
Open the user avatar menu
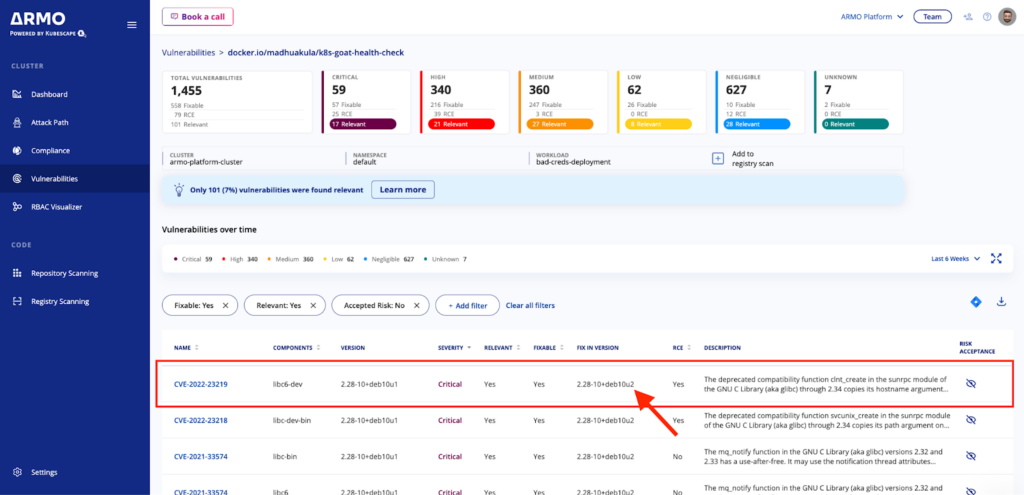[1006, 16]
